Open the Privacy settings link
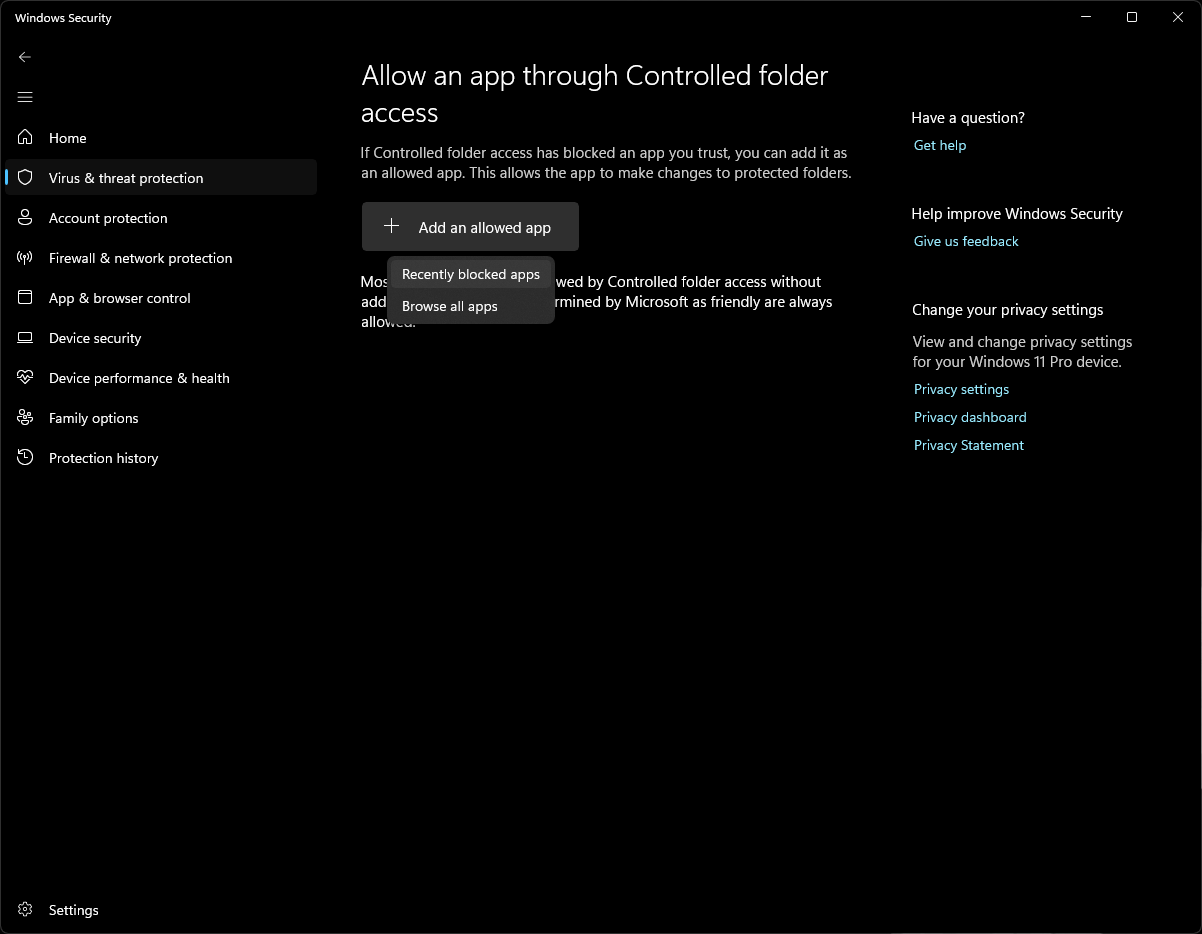Image resolution: width=1202 pixels, height=934 pixels. 961,389
